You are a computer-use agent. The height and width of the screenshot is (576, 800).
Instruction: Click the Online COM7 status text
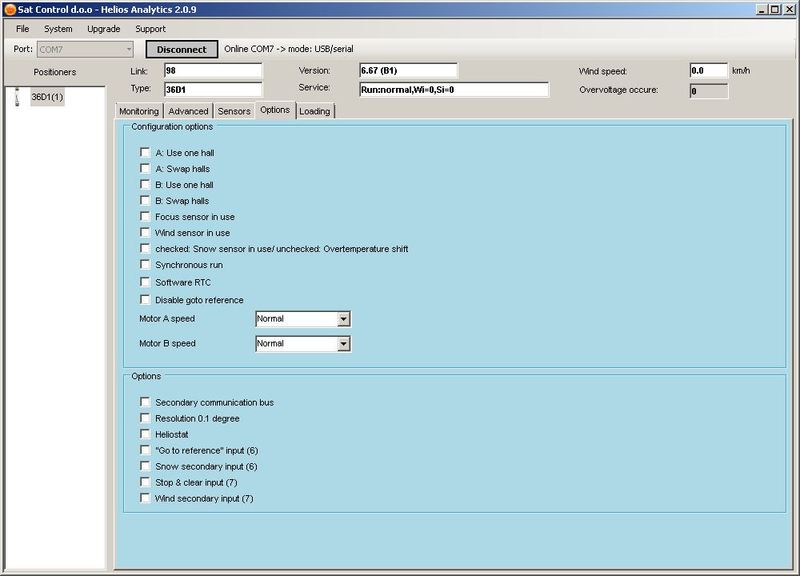[x=289, y=49]
